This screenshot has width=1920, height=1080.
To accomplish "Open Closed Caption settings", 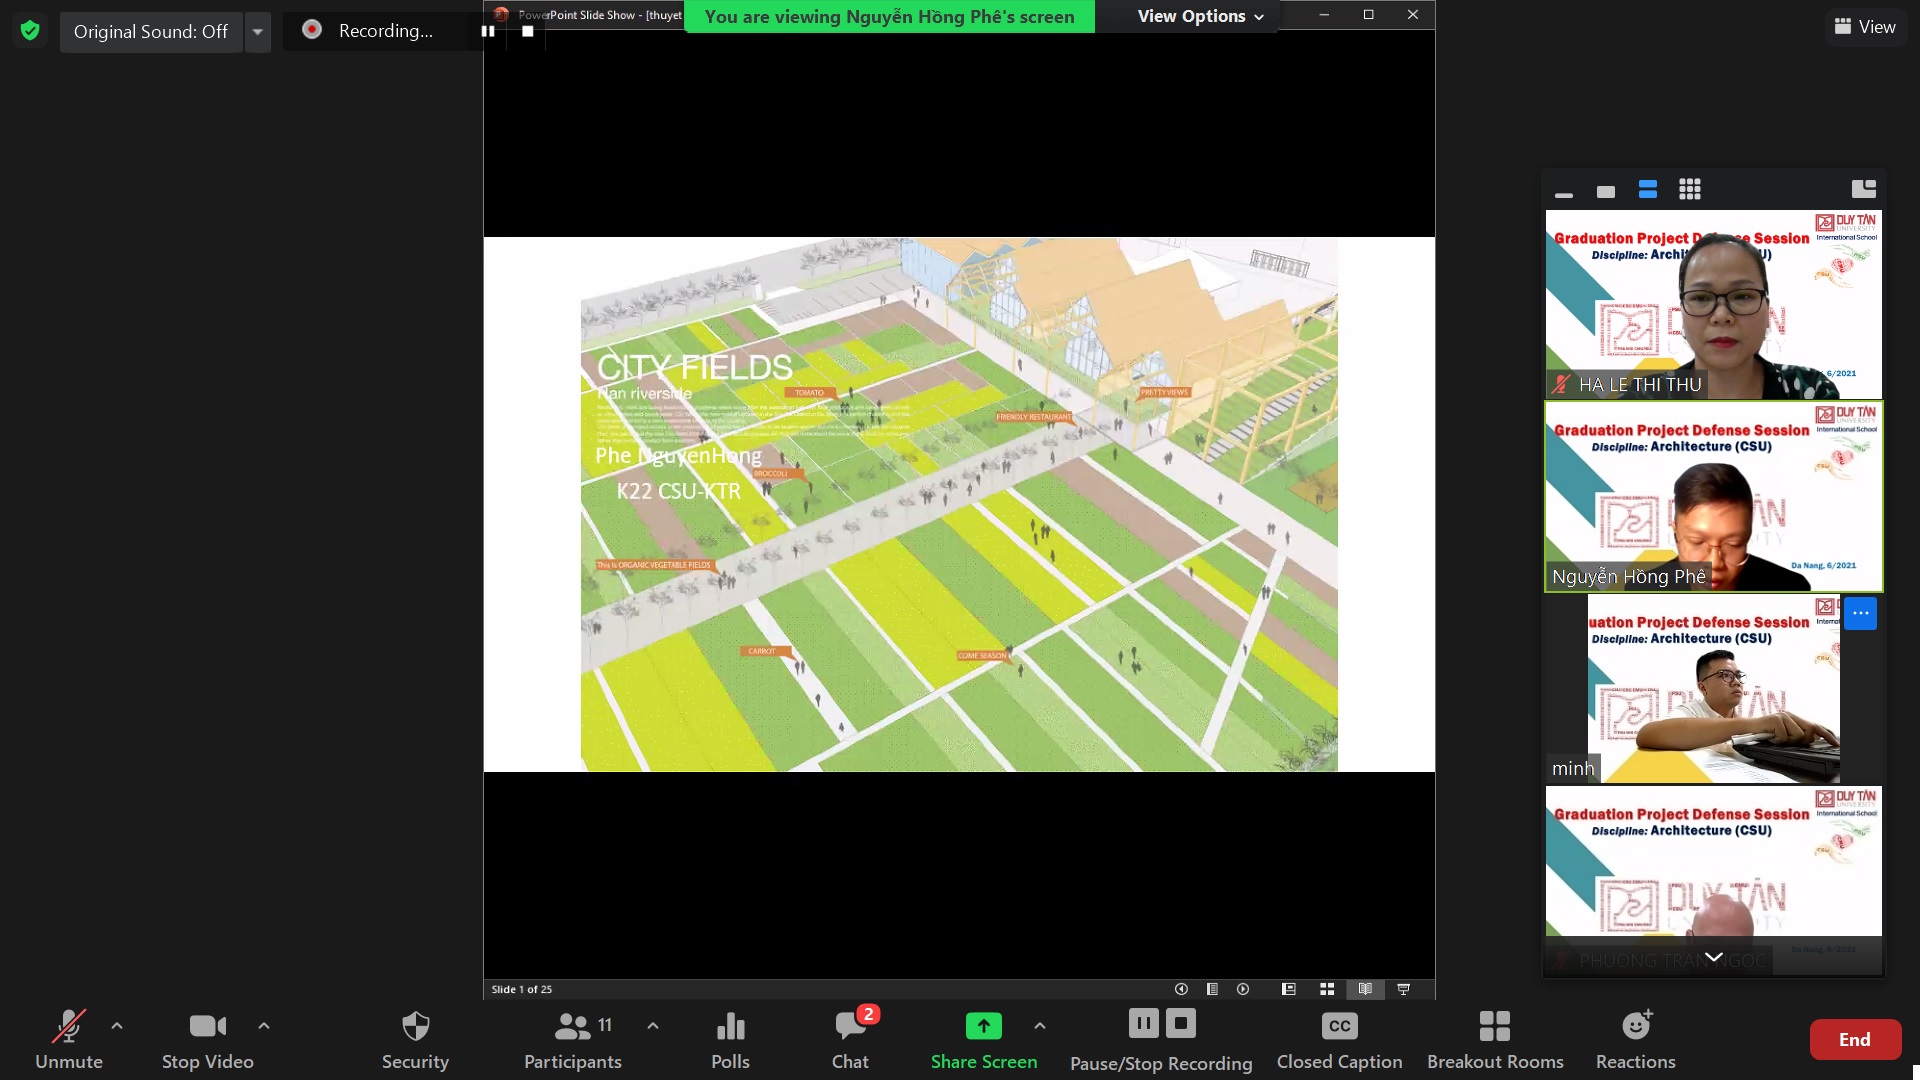I will click(1339, 1040).
